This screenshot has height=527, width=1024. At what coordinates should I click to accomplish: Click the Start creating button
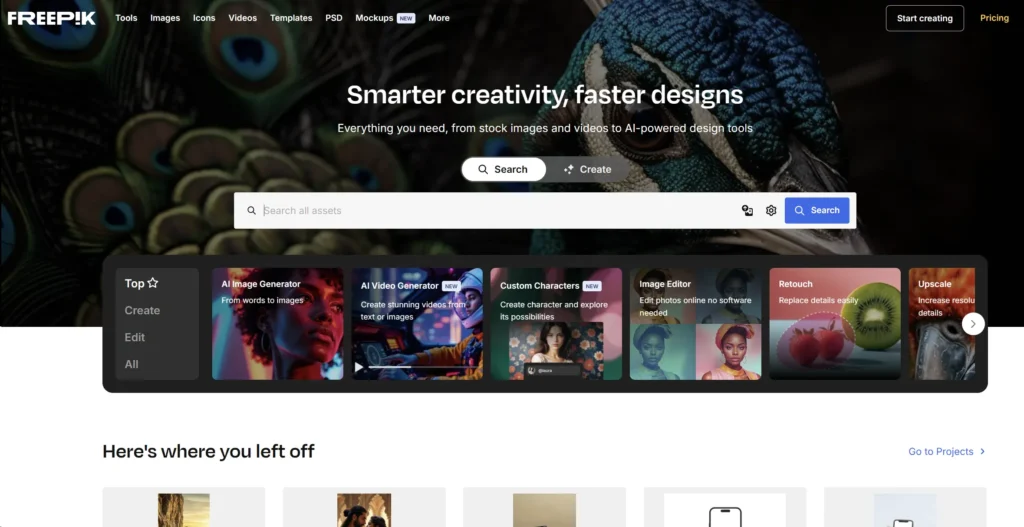coord(925,18)
